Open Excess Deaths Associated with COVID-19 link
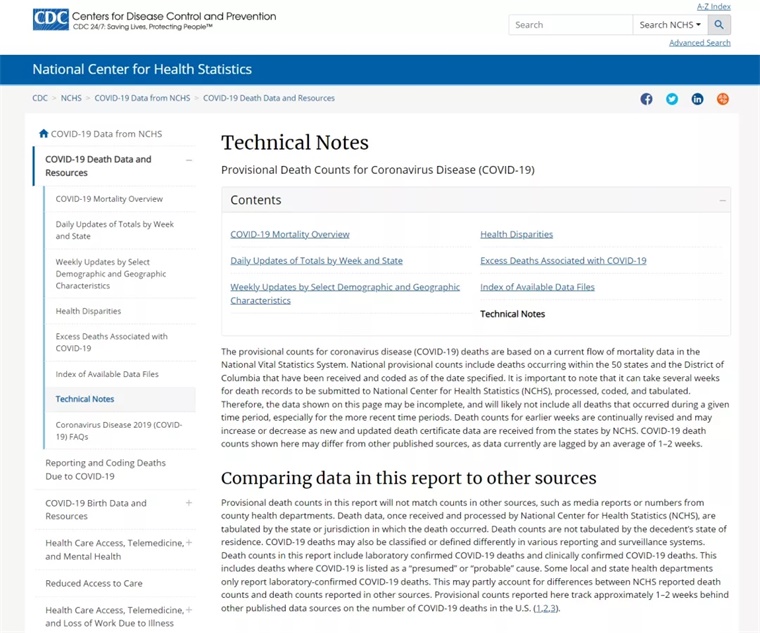 coord(563,260)
